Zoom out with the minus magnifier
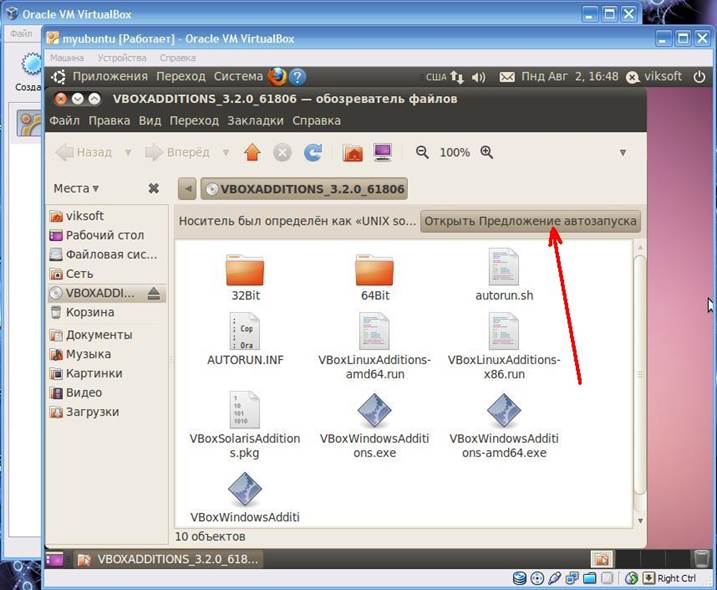The width and height of the screenshot is (717, 590). [x=422, y=152]
